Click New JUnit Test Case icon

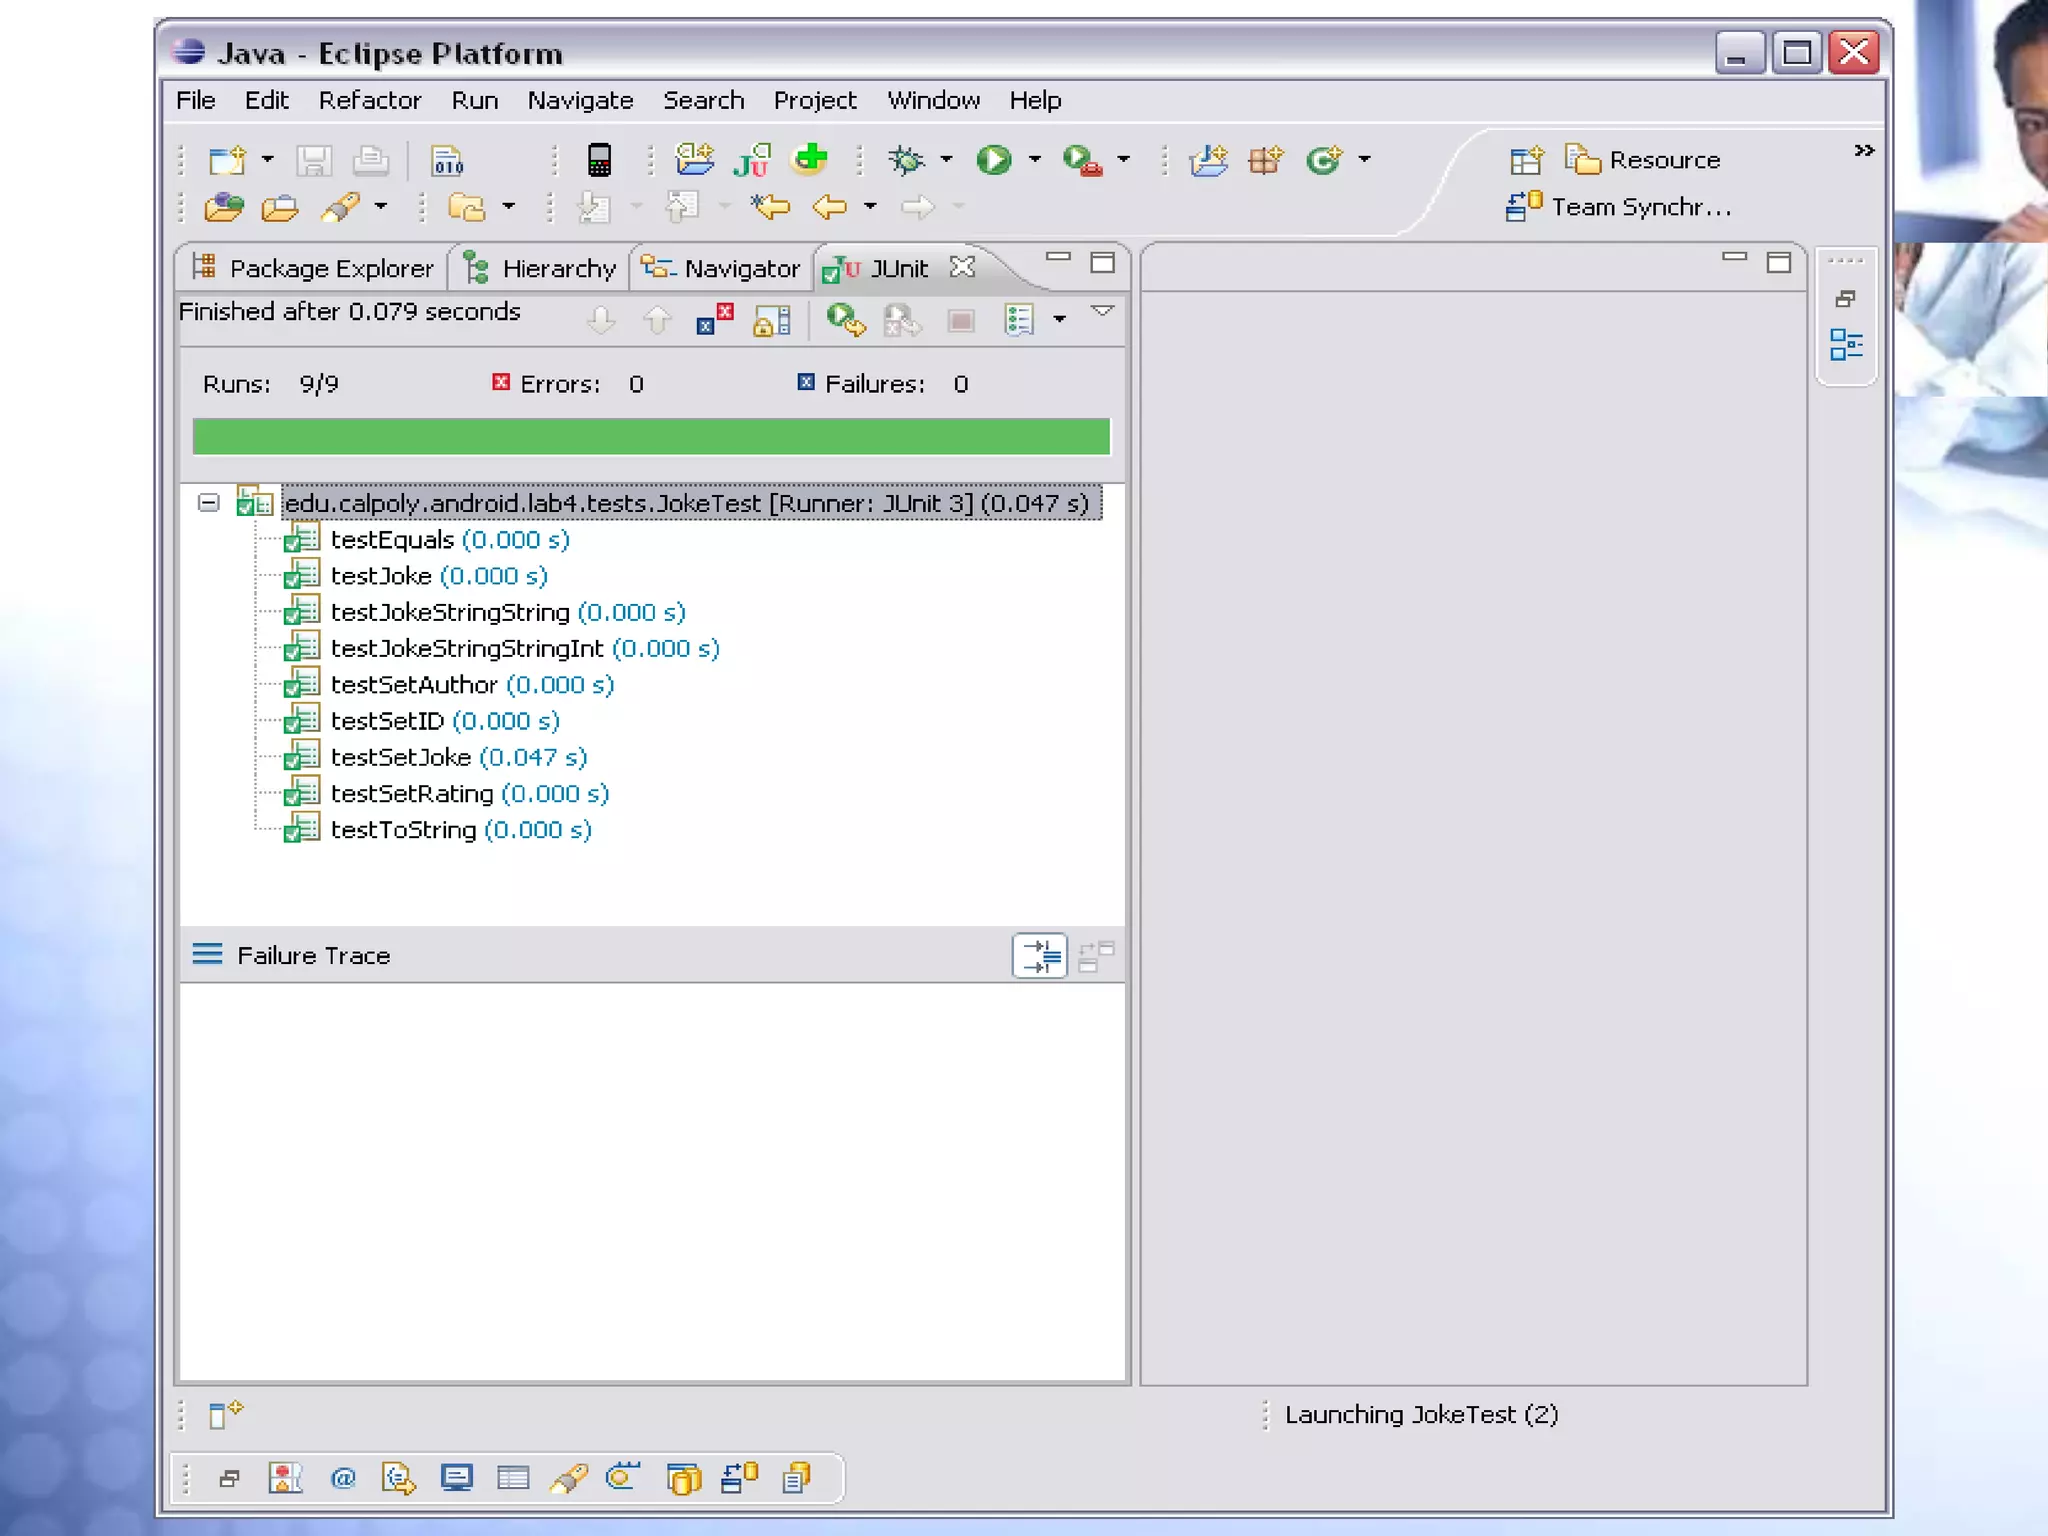[x=751, y=160]
